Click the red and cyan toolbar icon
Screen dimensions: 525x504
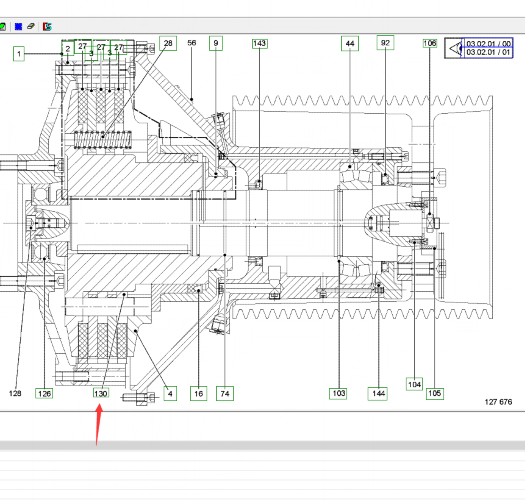coord(47,26)
